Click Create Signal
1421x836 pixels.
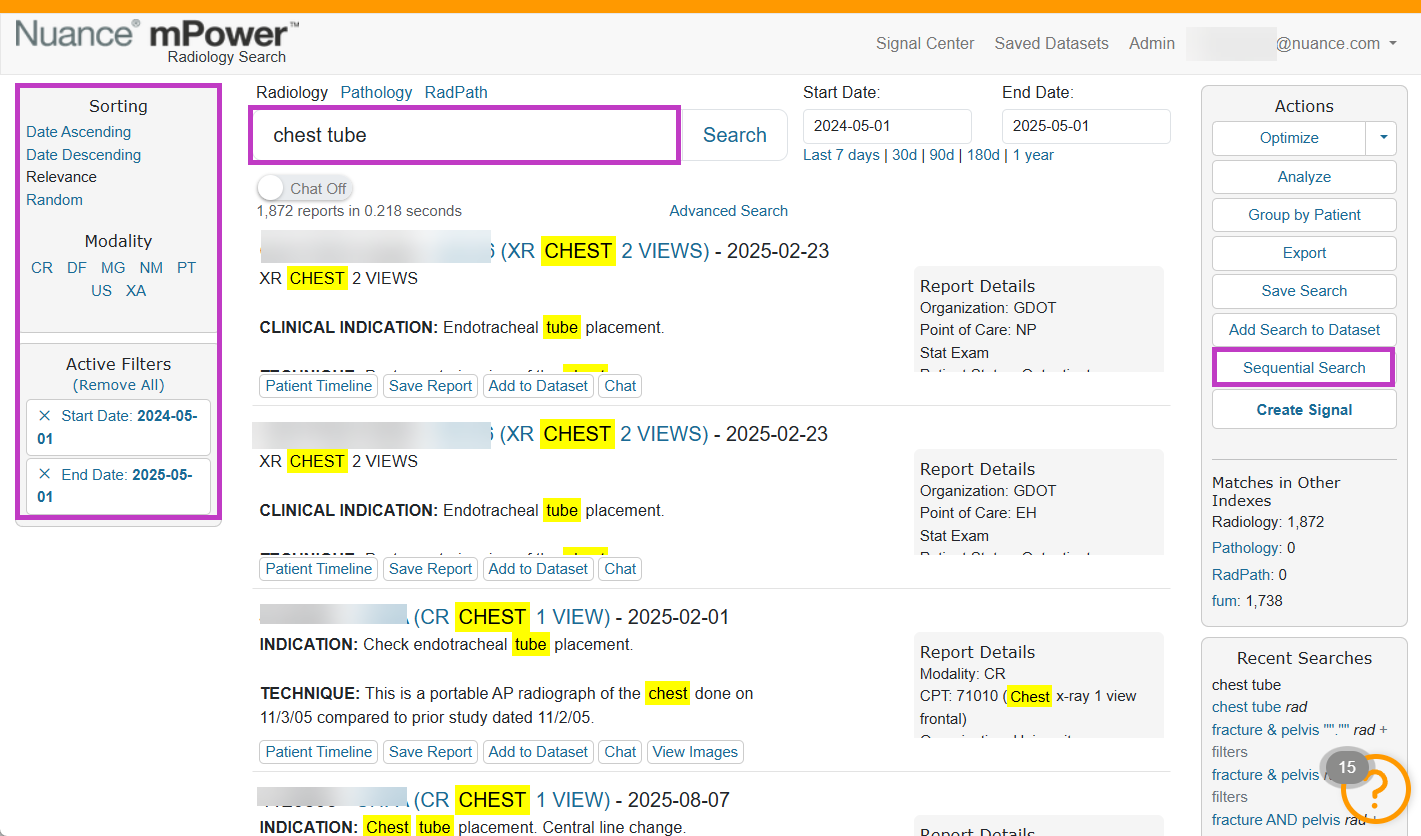click(x=1304, y=409)
